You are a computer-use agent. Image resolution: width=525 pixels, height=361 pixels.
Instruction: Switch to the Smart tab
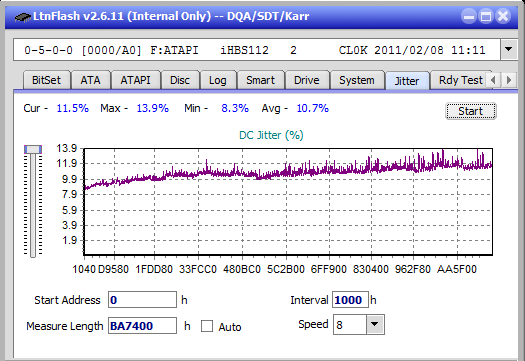(260, 80)
